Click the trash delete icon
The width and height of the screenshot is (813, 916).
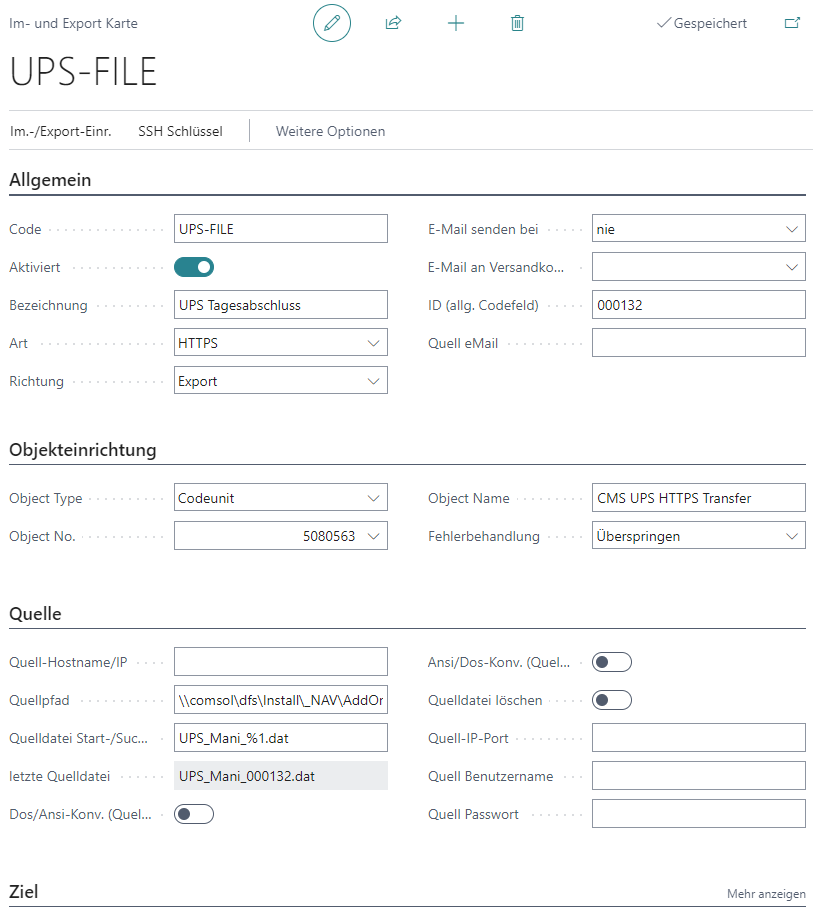[x=517, y=23]
